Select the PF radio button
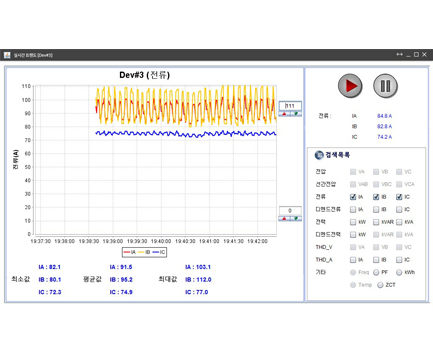This screenshot has width=433, height=361. [376, 272]
